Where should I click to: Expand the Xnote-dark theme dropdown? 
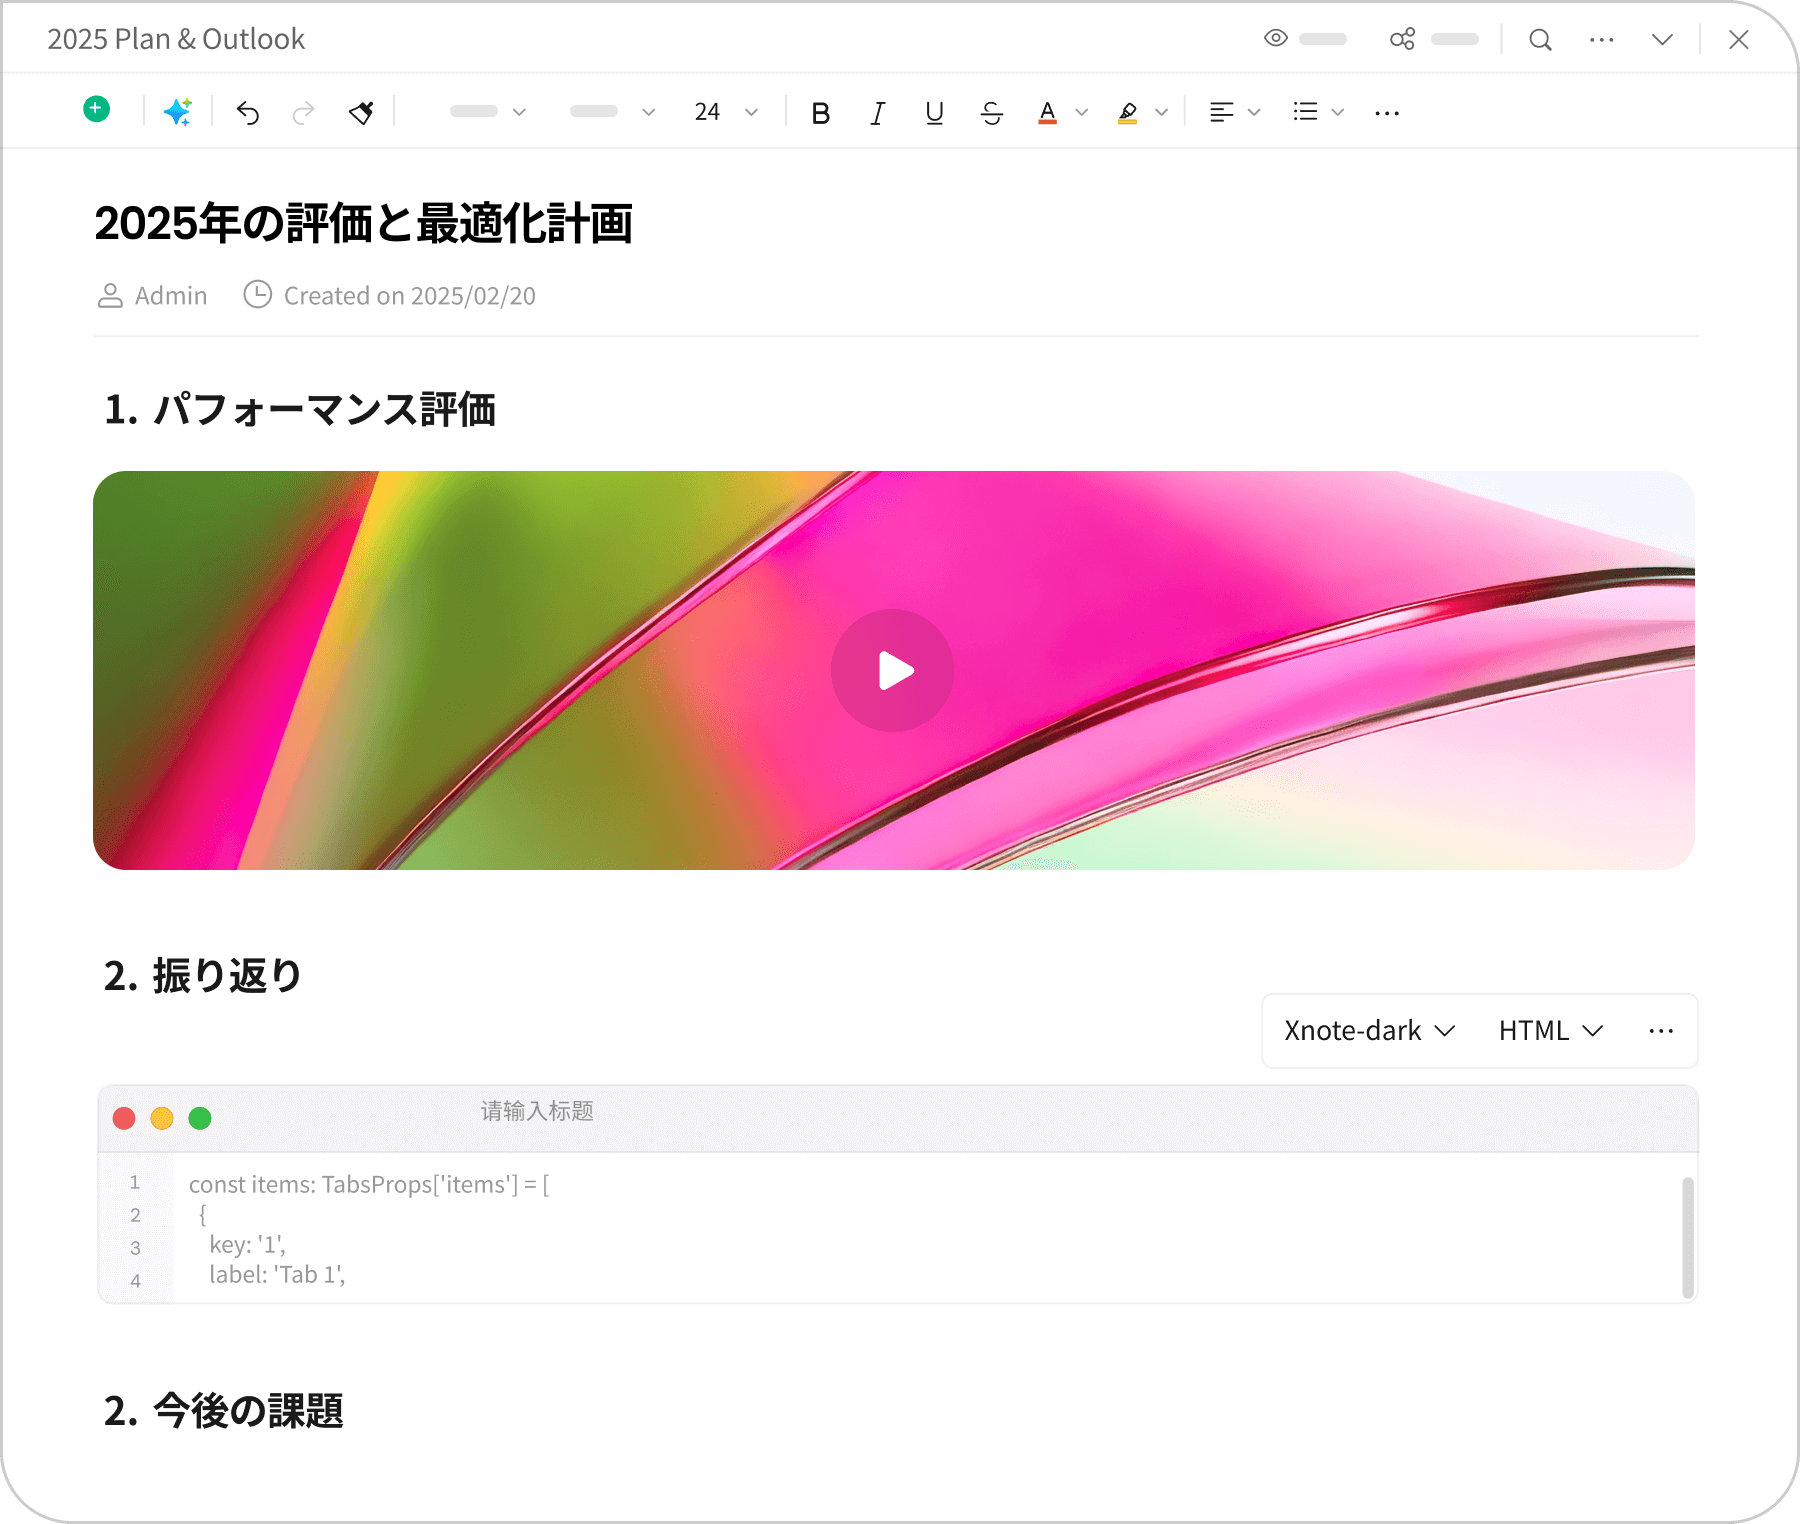coord(1369,1031)
